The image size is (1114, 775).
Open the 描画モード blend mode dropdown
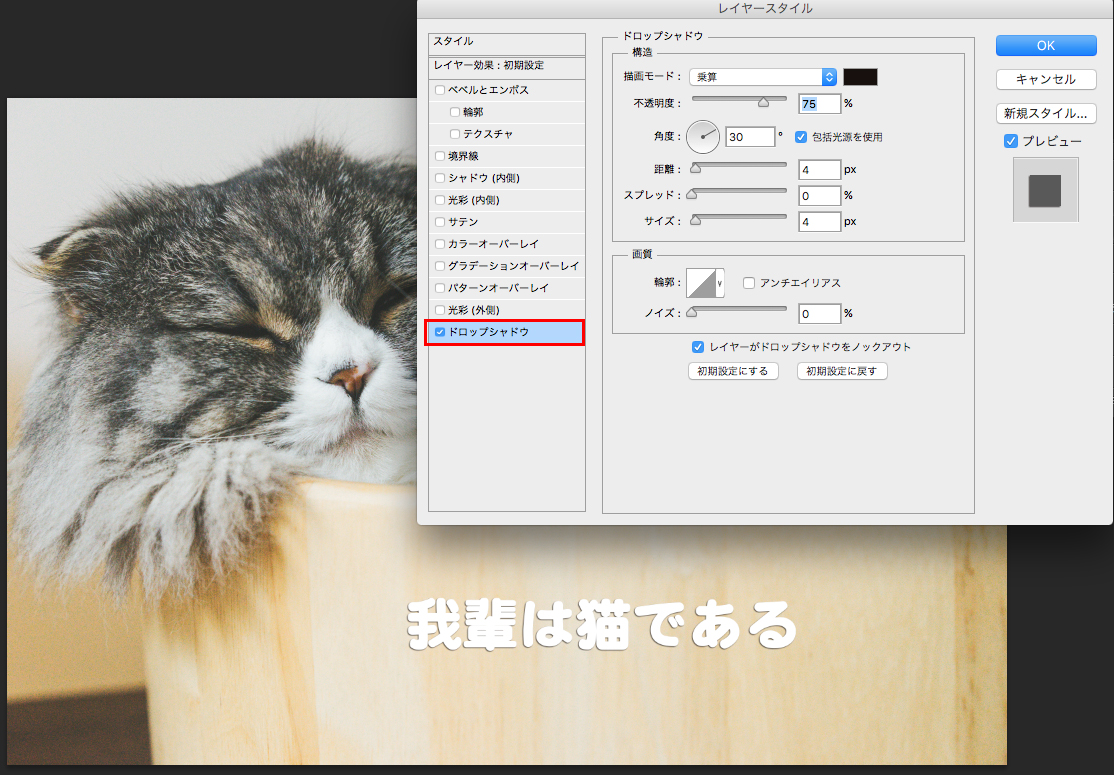coord(762,77)
